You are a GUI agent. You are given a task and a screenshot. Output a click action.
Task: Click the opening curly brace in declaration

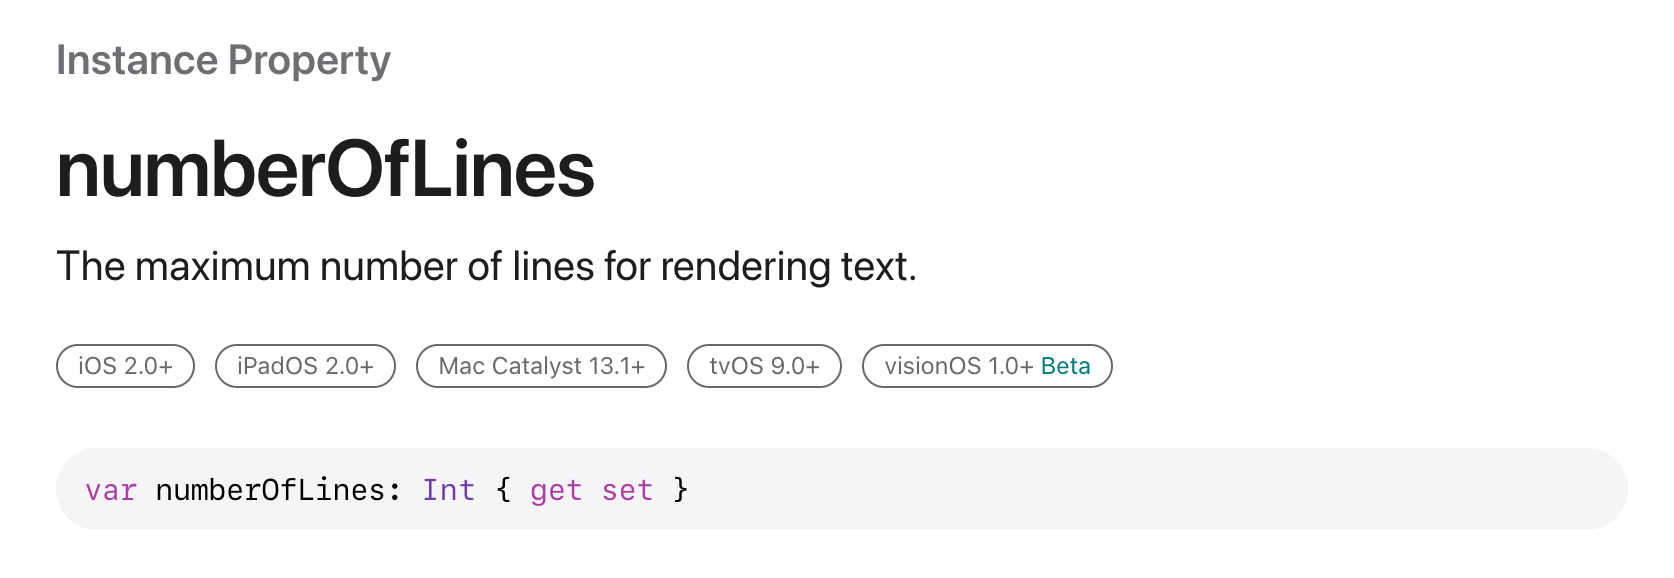tap(503, 490)
